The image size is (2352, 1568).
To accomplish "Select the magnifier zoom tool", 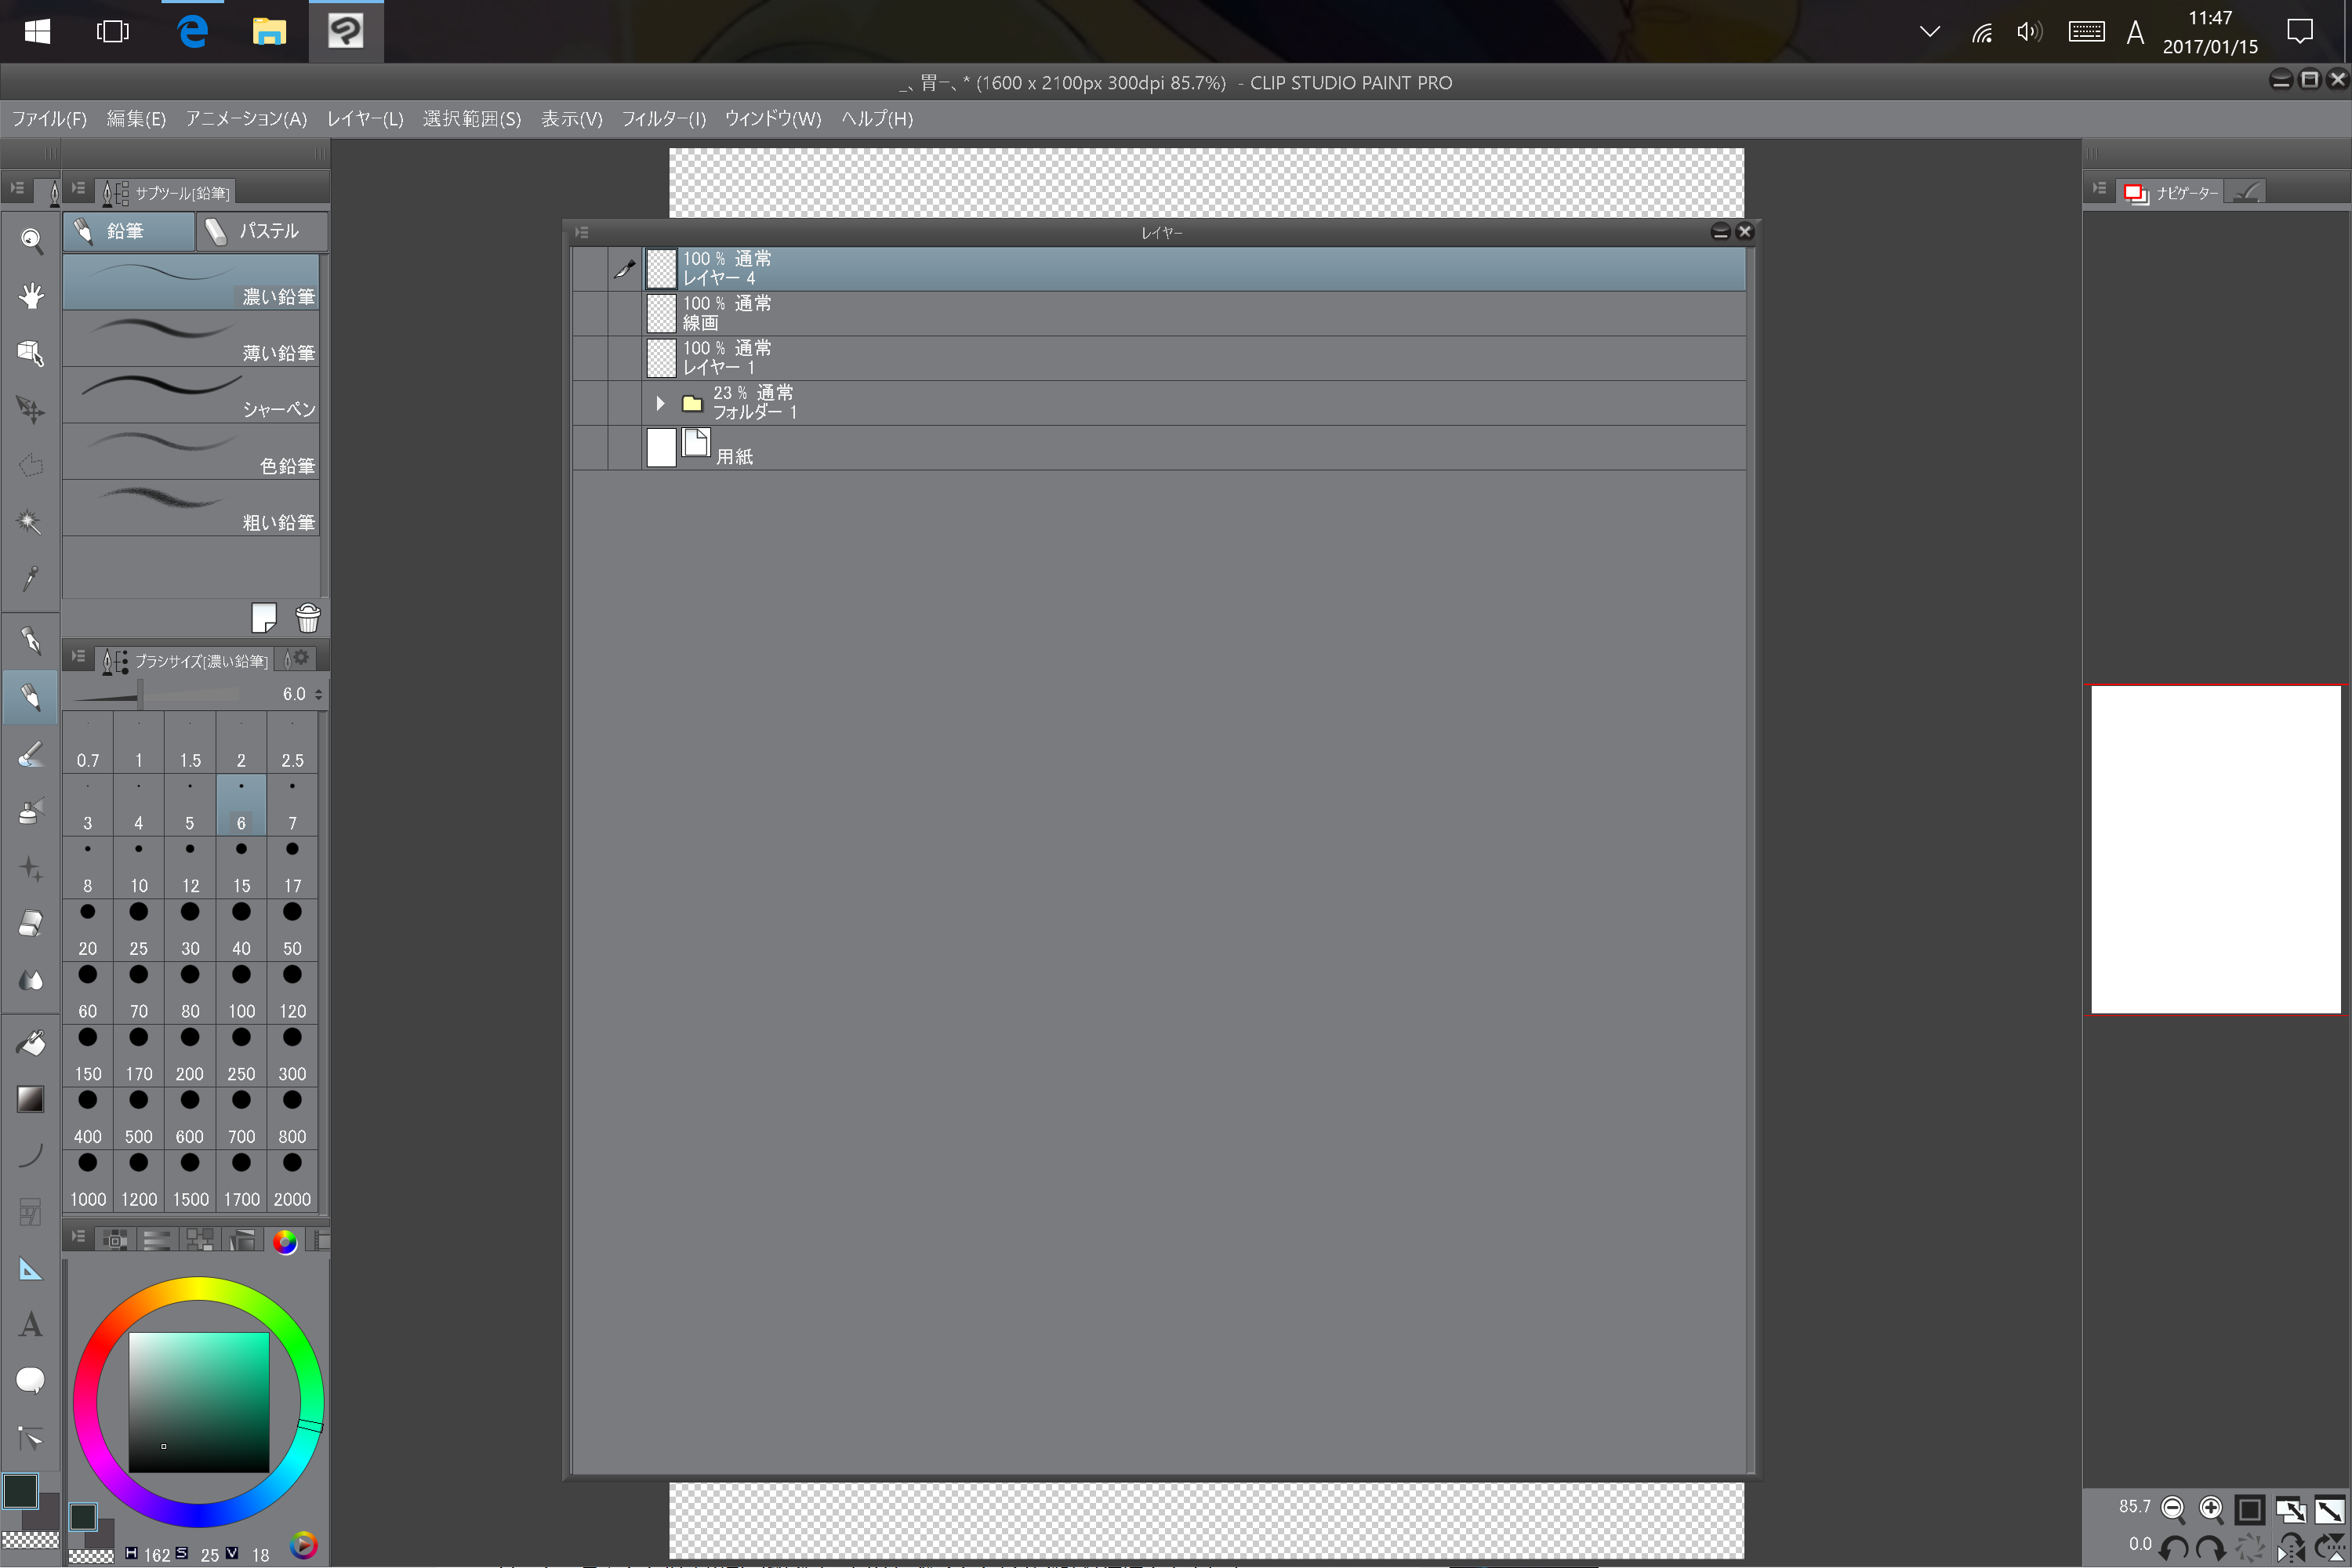I will [x=31, y=240].
